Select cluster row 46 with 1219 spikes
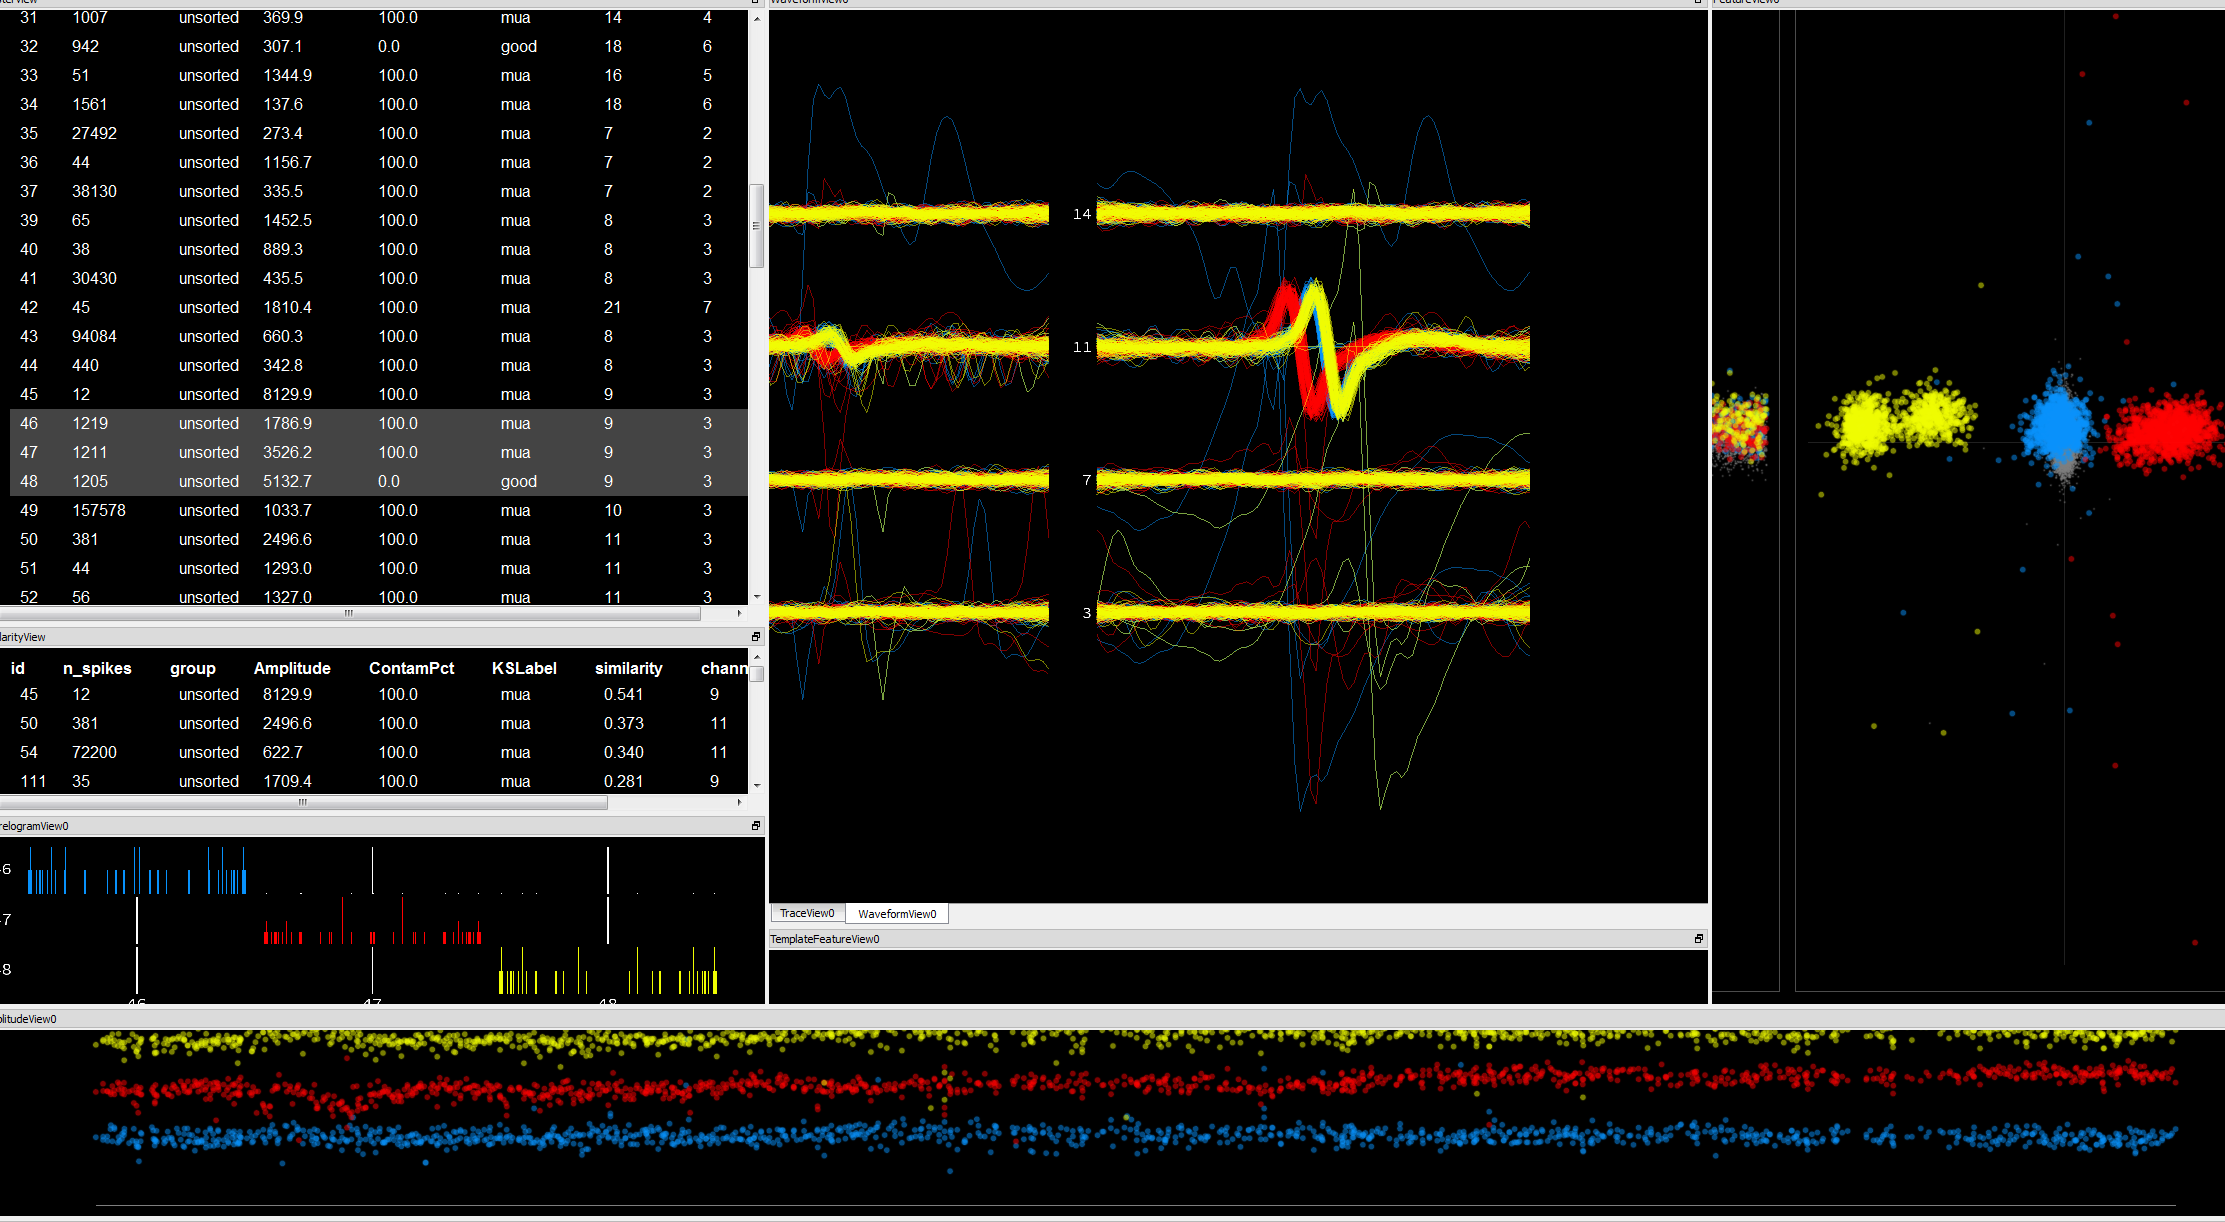 pyautogui.click(x=378, y=423)
